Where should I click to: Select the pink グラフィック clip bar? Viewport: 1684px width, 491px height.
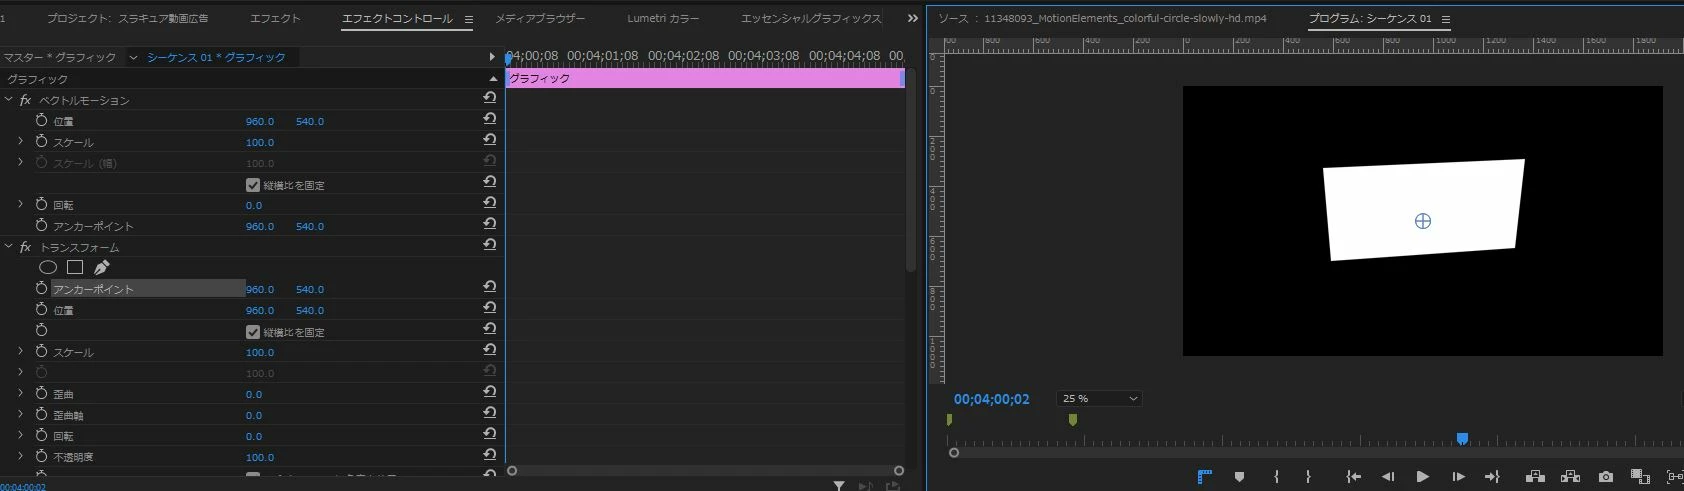coord(705,78)
